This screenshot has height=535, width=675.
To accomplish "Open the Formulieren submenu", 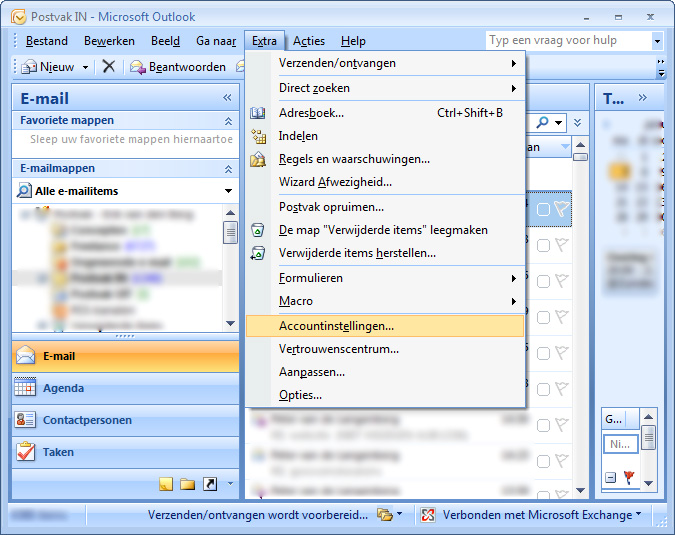I will pos(385,278).
